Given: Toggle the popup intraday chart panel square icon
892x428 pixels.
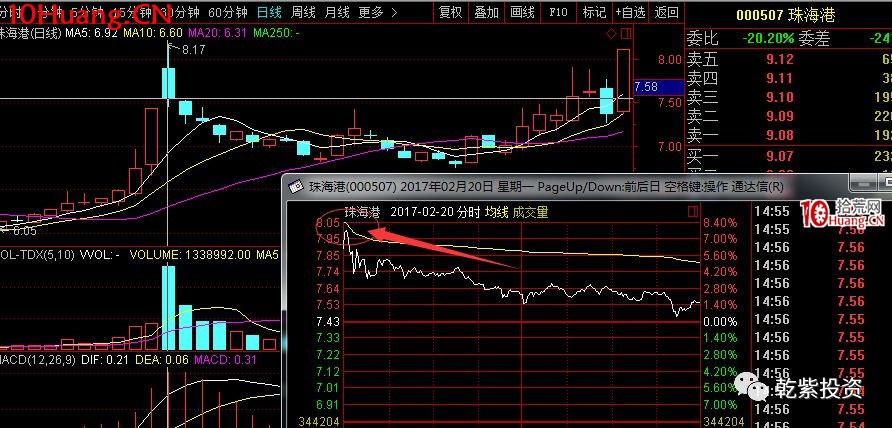Looking at the screenshot, I should point(692,212).
